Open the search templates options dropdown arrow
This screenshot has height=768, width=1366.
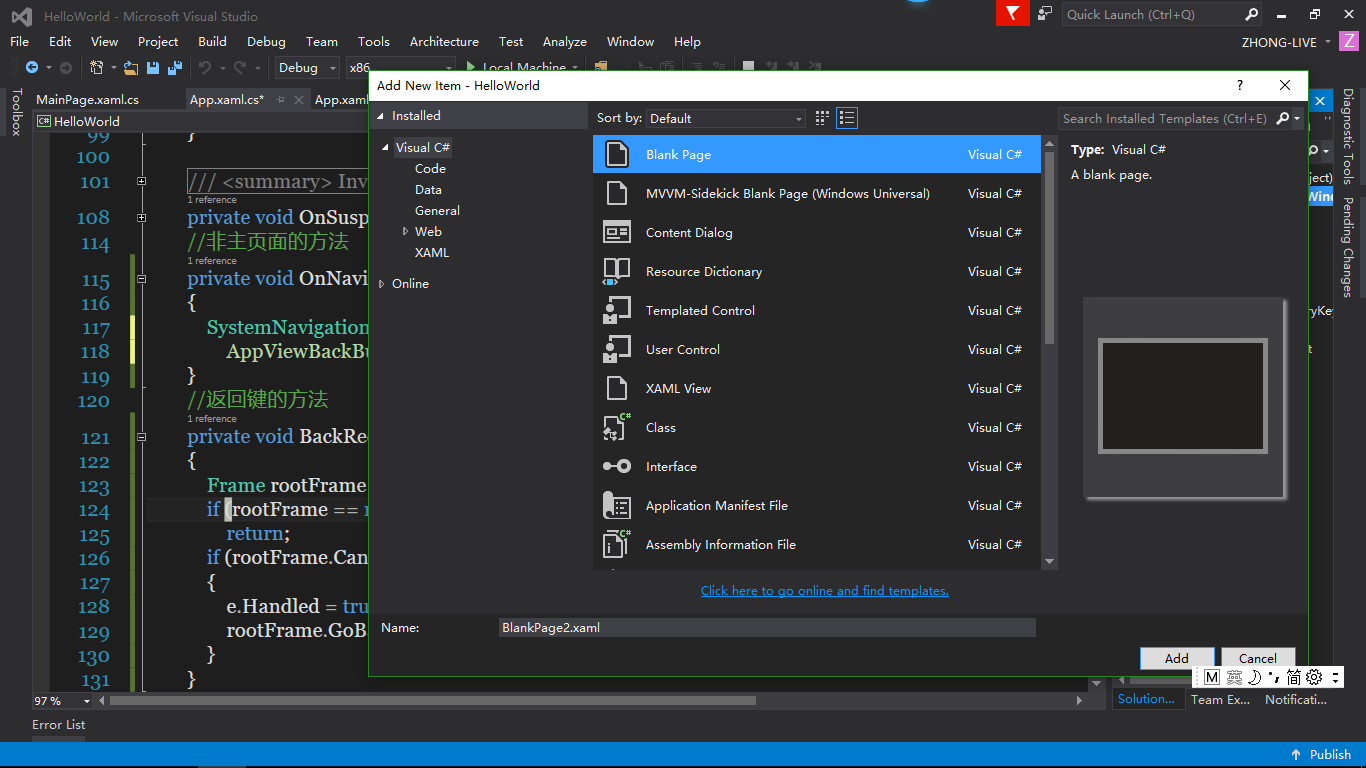point(1297,118)
